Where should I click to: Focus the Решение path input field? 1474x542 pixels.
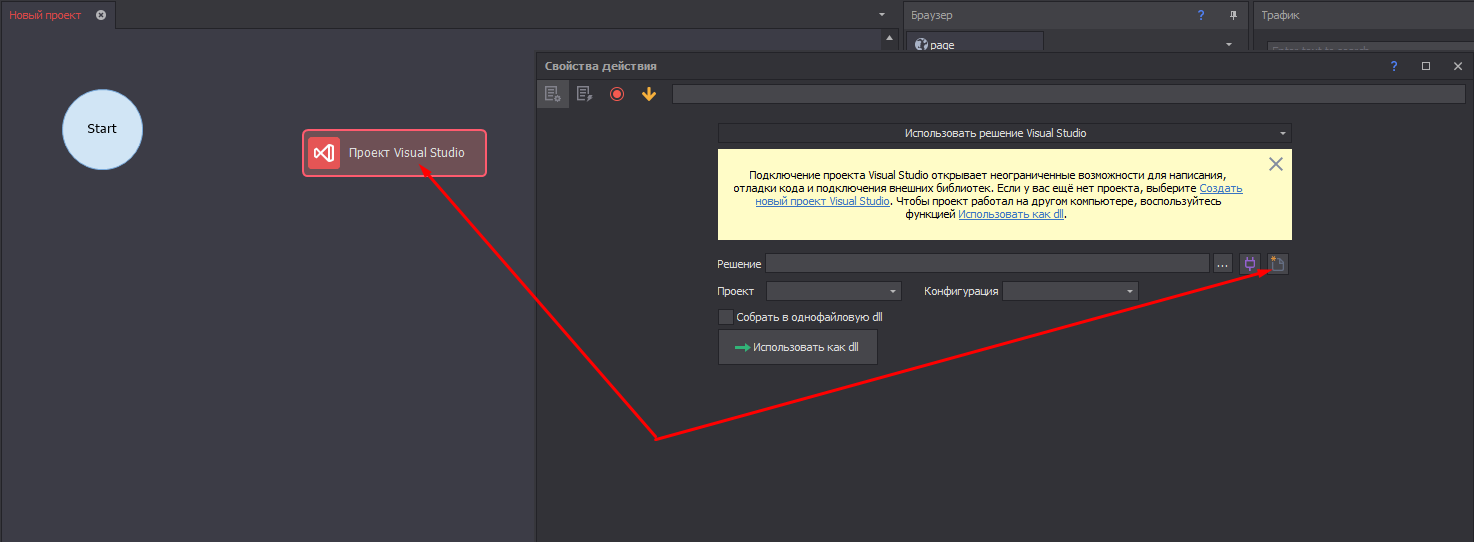[x=987, y=264]
